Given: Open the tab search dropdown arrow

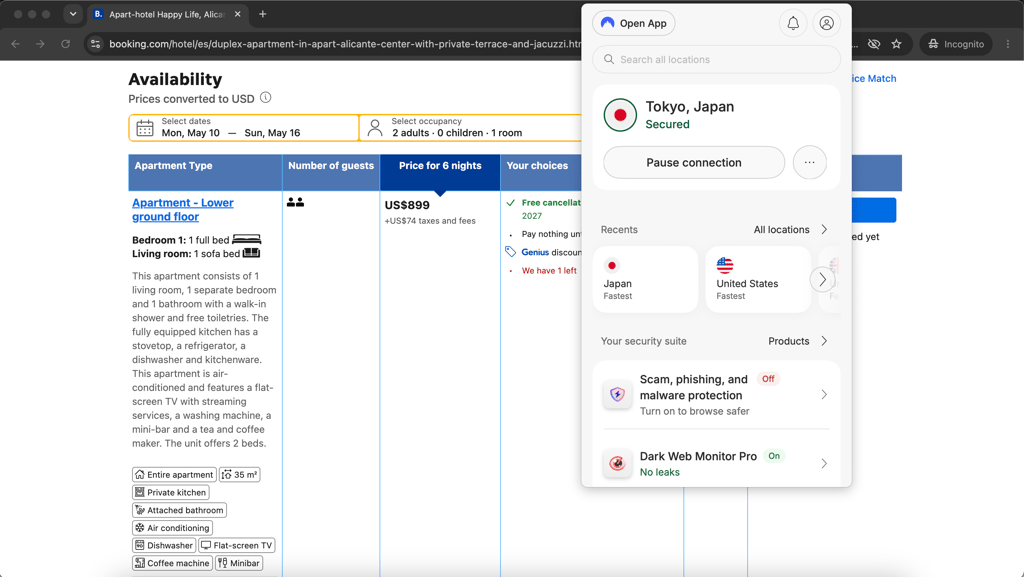Looking at the screenshot, I should [x=73, y=14].
